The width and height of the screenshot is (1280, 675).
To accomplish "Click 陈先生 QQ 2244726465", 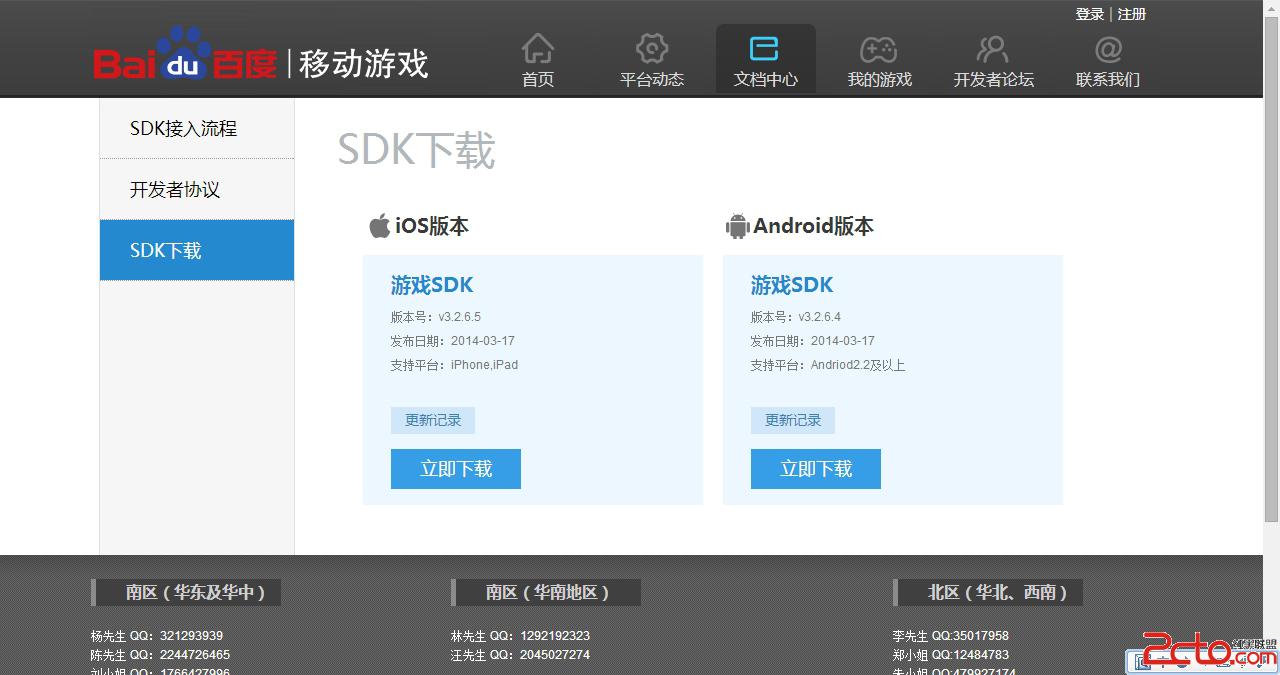I will [160, 655].
